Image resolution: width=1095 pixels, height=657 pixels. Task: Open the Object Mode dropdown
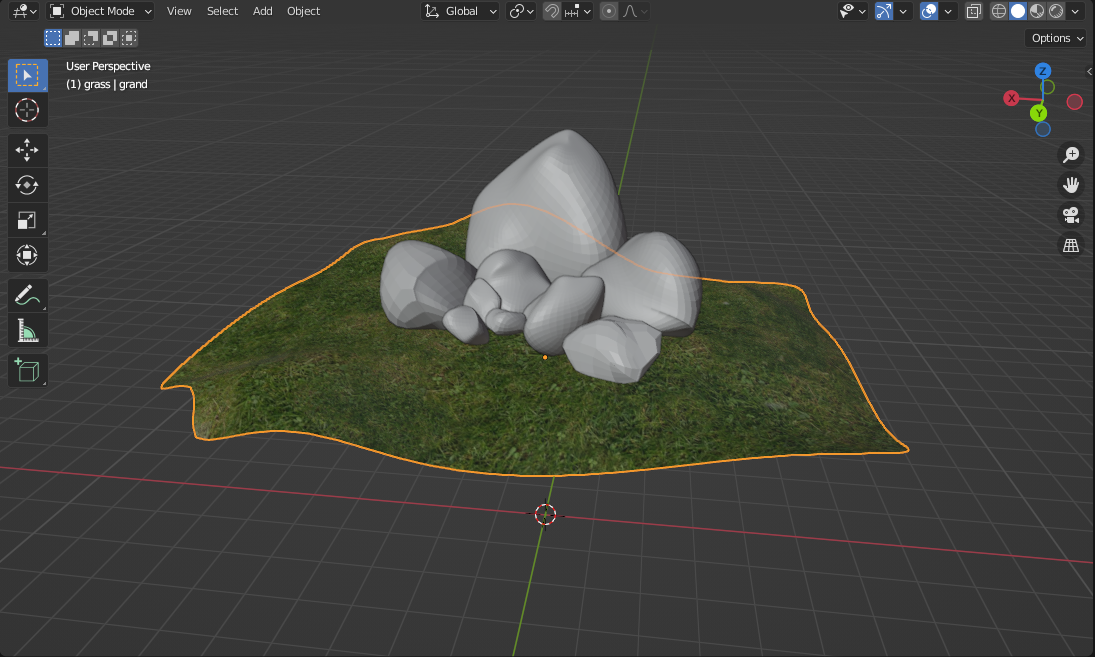click(x=101, y=11)
